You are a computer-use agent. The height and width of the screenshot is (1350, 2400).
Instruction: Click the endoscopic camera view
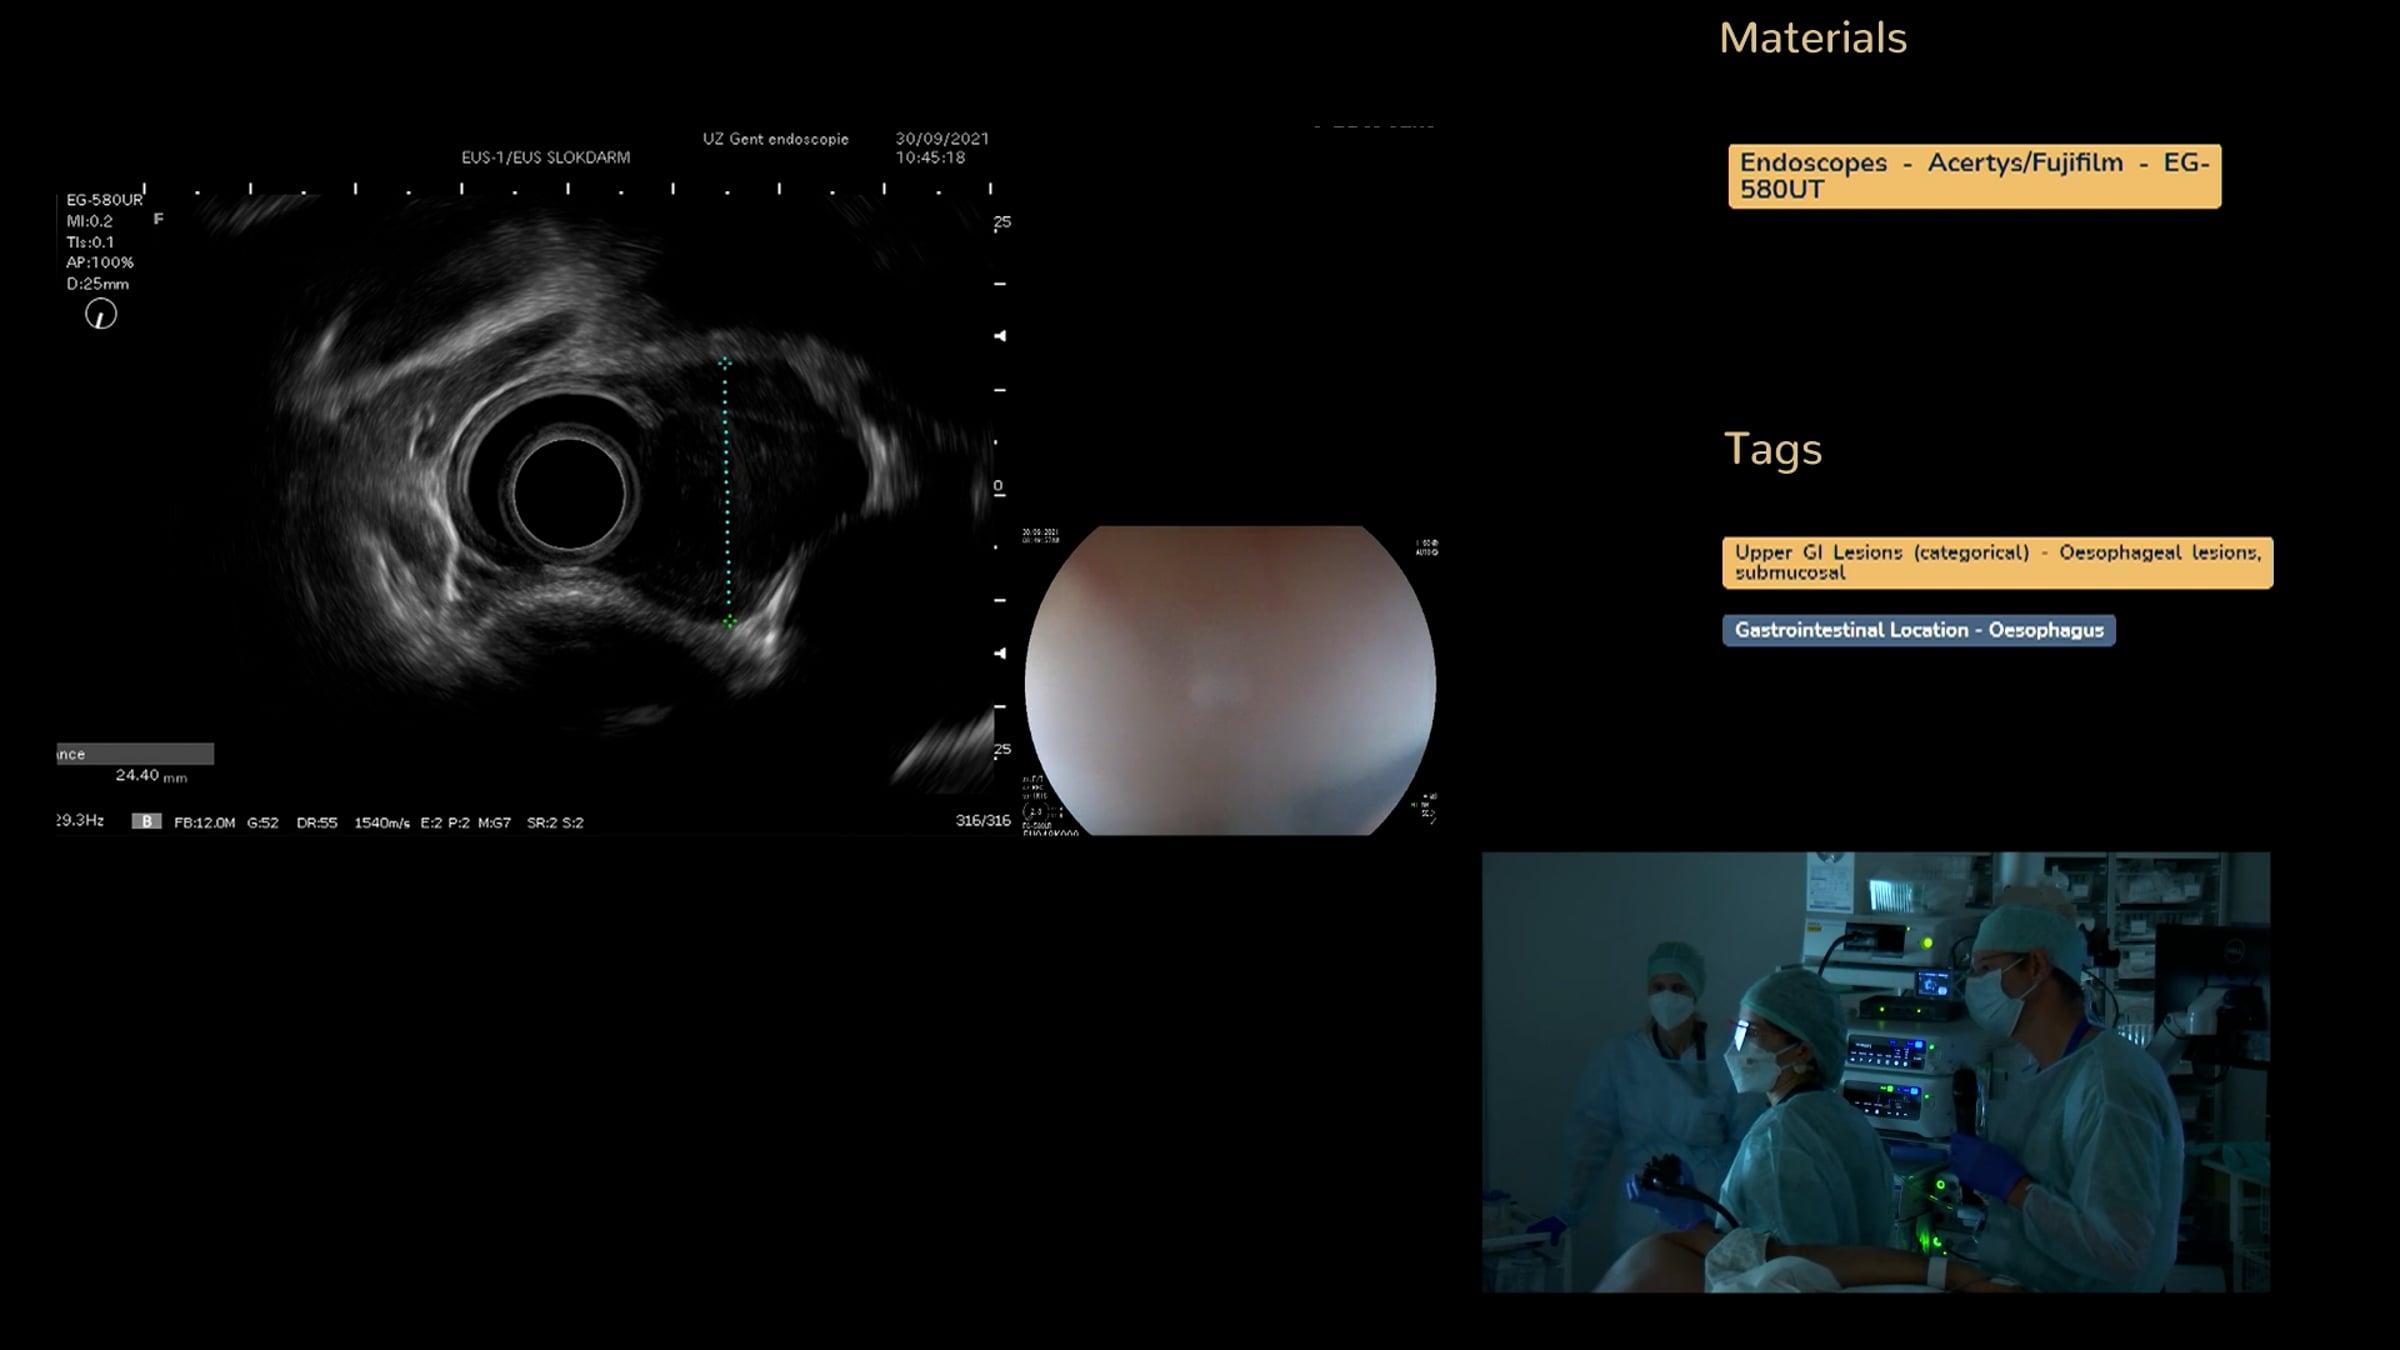click(1230, 680)
